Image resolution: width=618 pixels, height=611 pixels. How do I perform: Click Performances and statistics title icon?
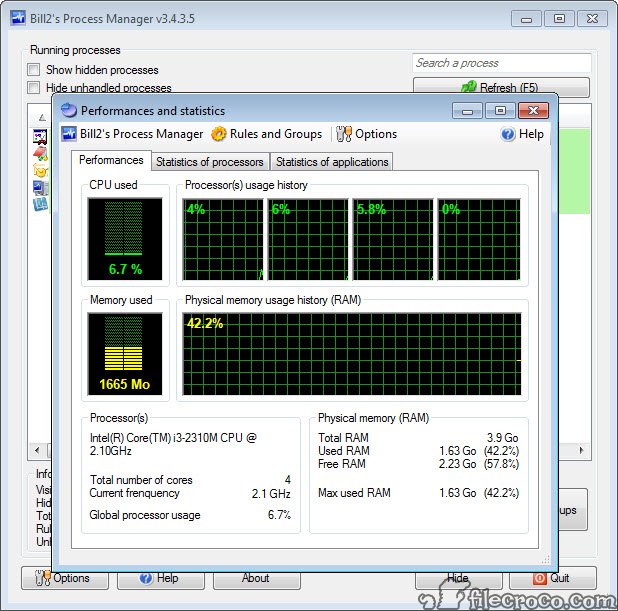[69, 110]
